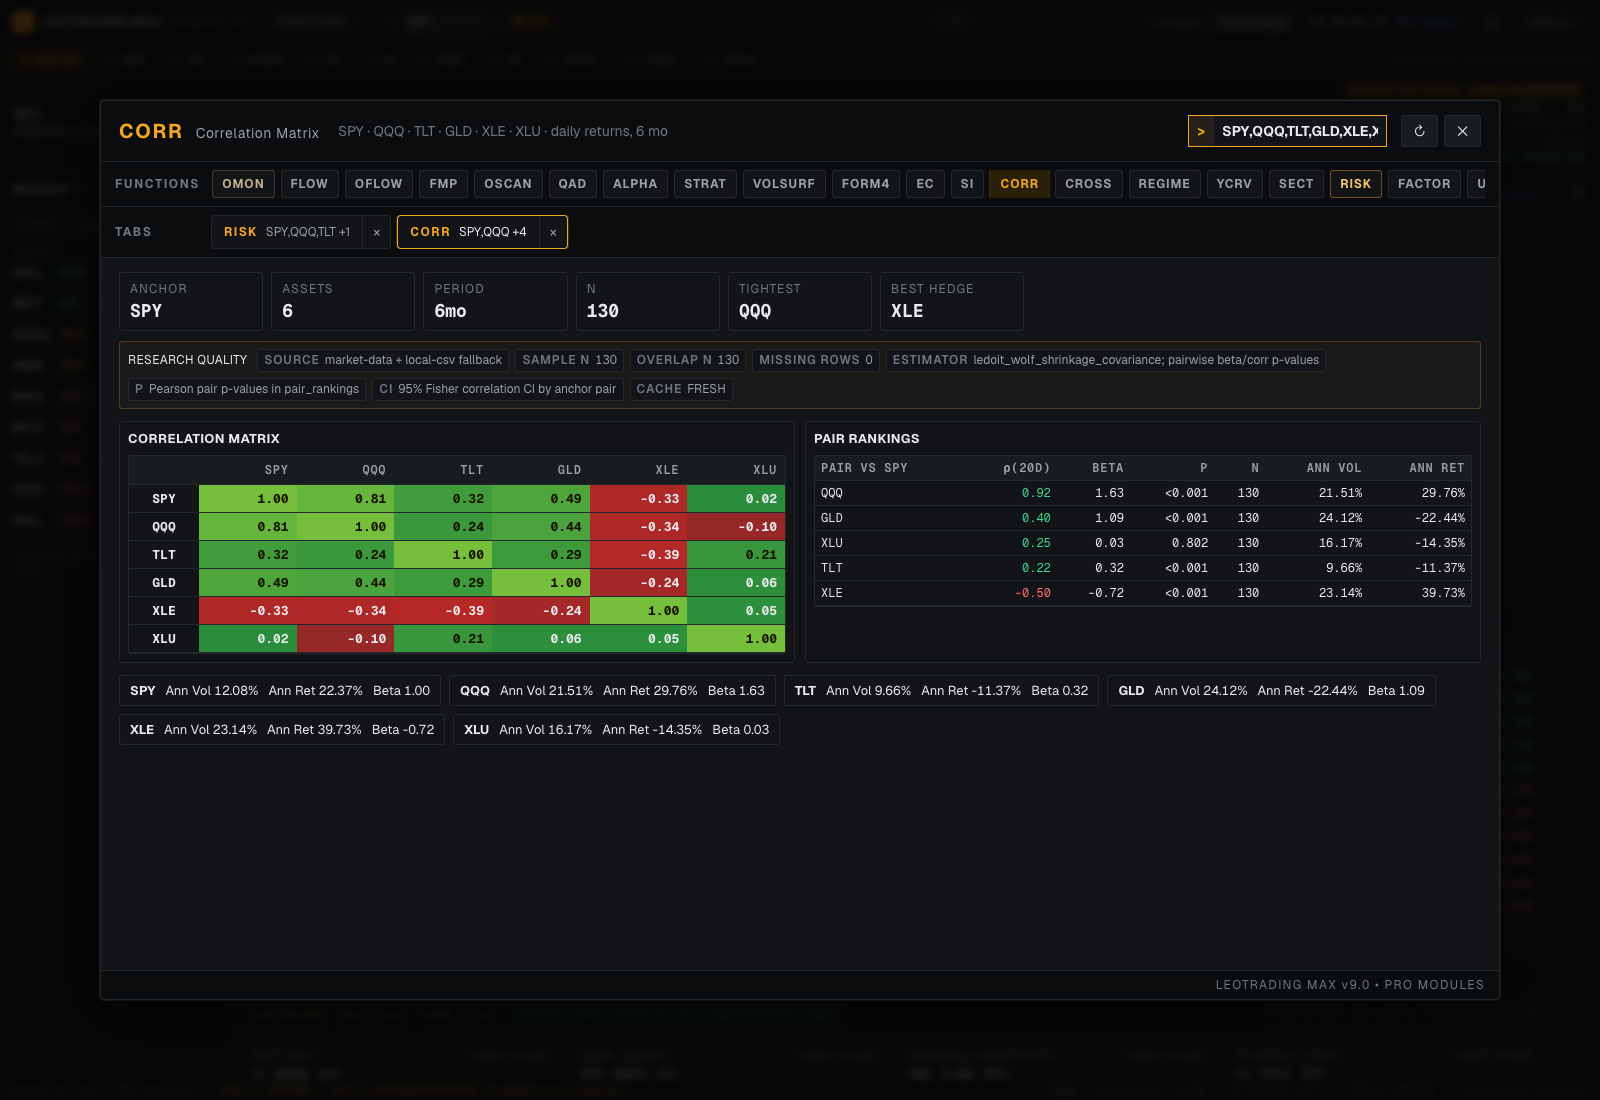This screenshot has width=1600, height=1100.
Task: Switch to the CORR SPY,QQQ +4 tab
Action: tap(468, 232)
